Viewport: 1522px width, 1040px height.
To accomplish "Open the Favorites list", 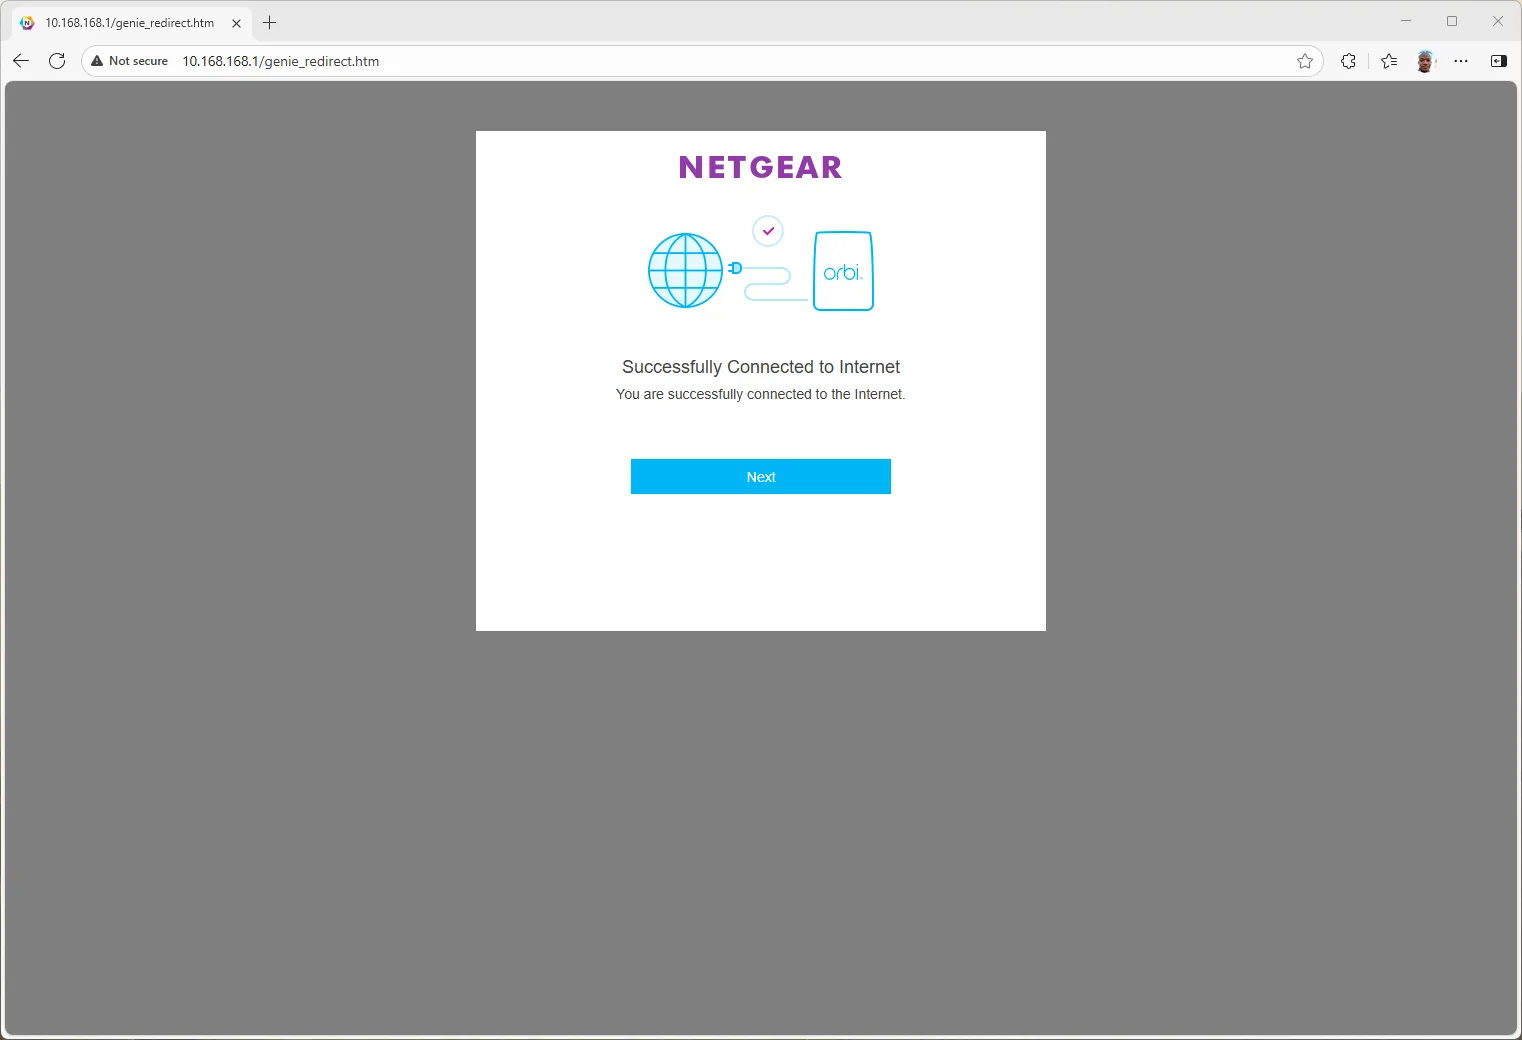I will [x=1389, y=61].
